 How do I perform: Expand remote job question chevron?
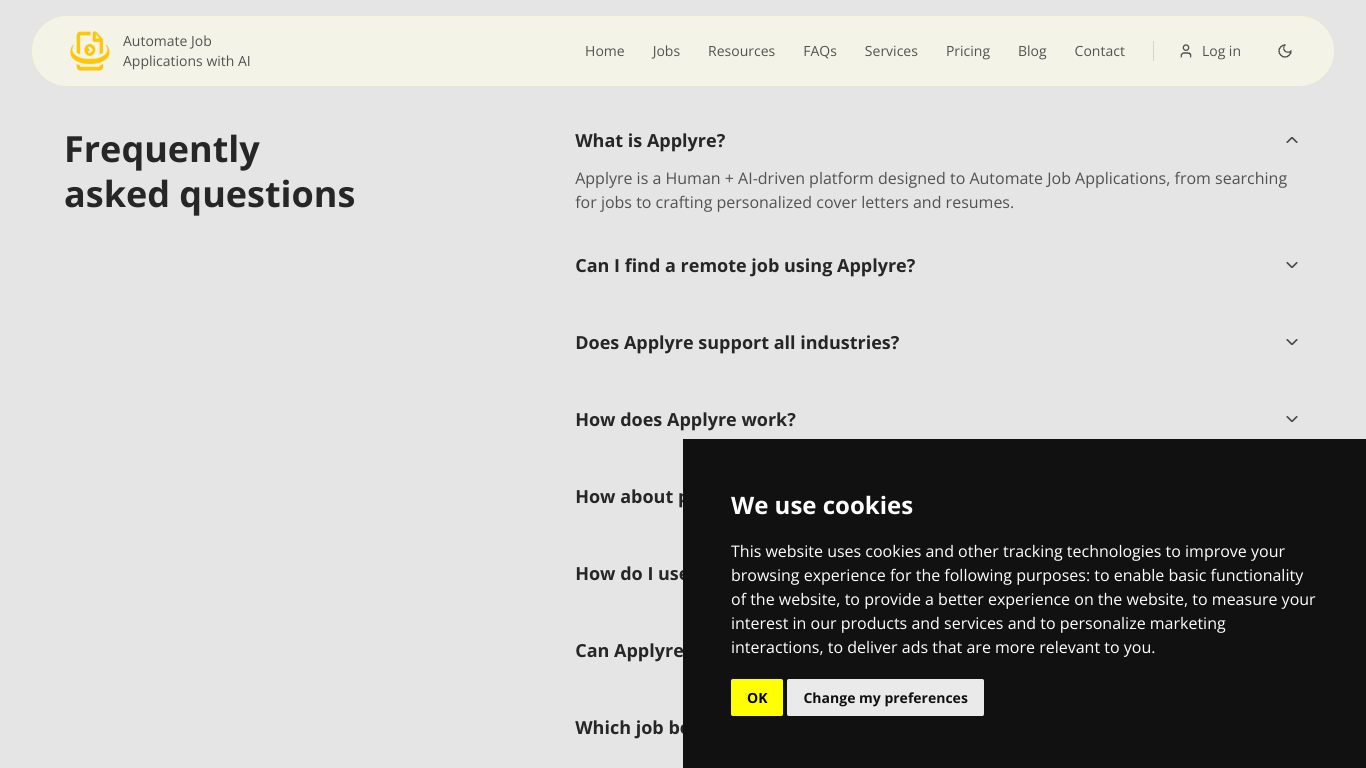(1292, 265)
